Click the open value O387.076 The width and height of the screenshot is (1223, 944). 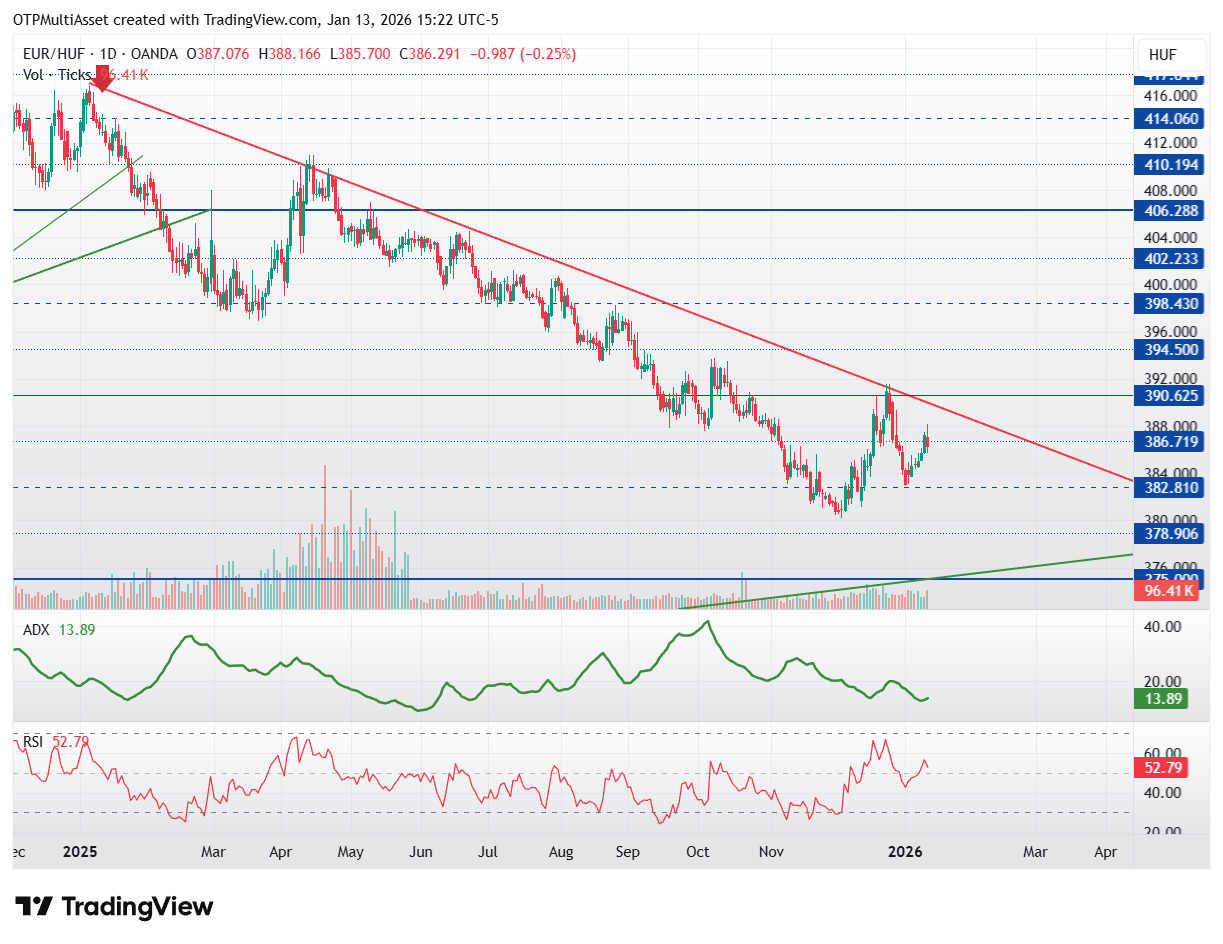(x=219, y=54)
